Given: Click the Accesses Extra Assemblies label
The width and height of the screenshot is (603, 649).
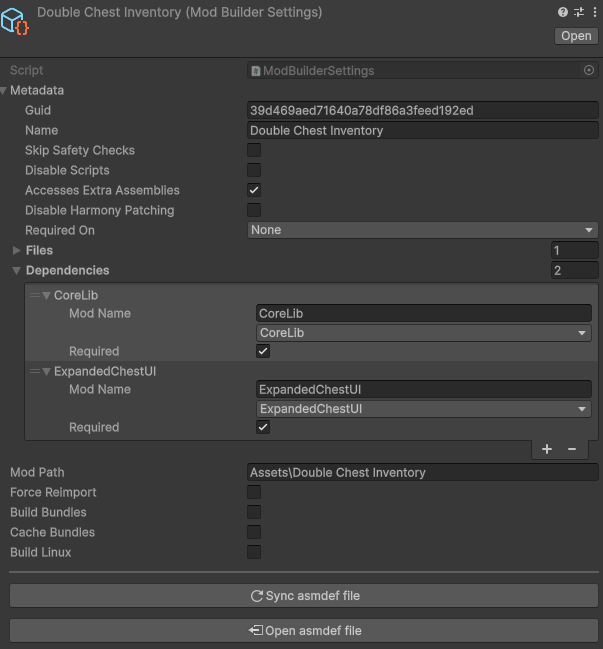Looking at the screenshot, I should (x=102, y=190).
